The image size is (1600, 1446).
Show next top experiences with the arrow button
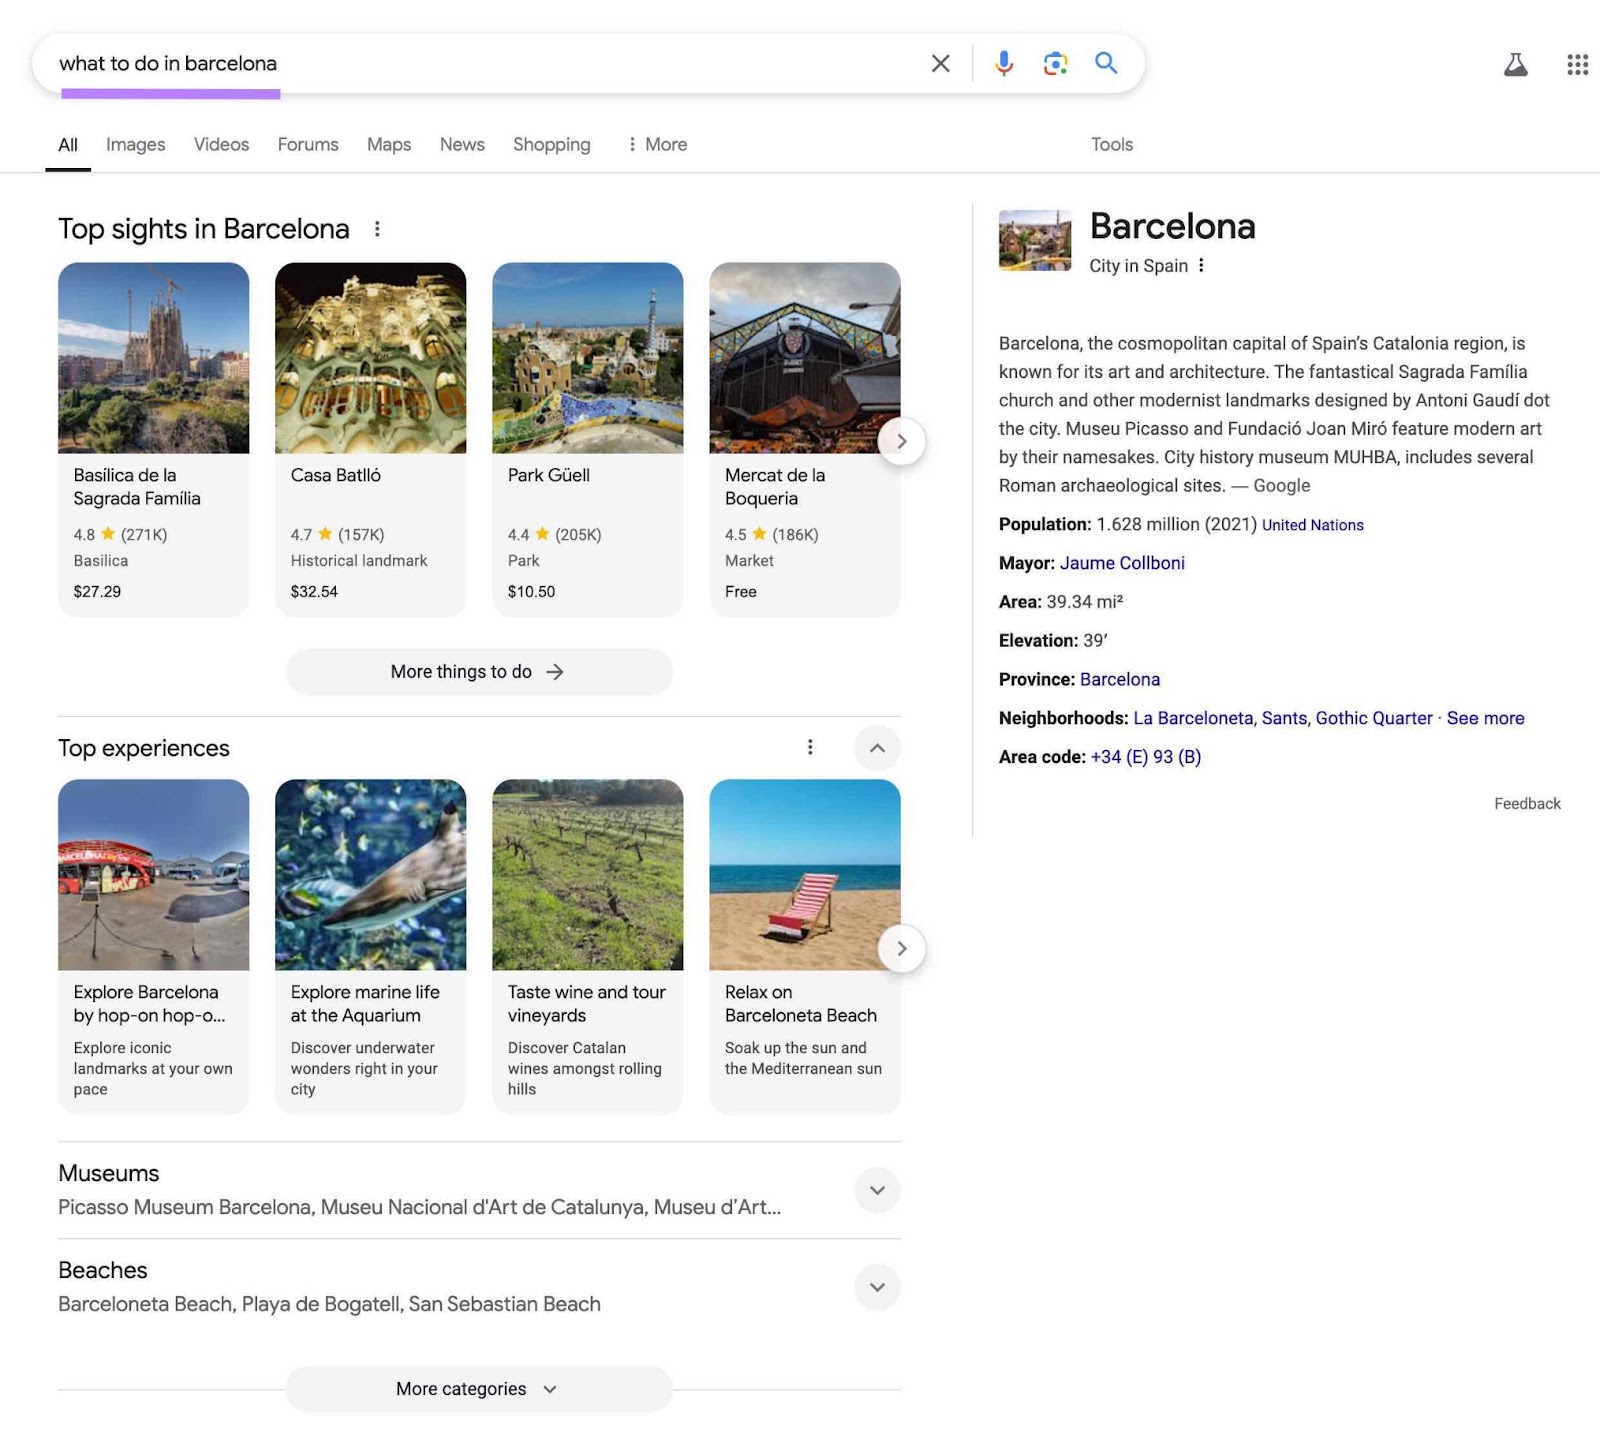tap(901, 948)
